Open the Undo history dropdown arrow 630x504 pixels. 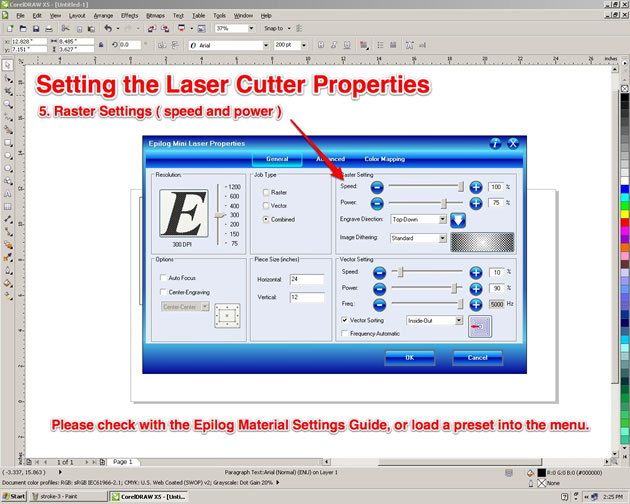click(118, 29)
